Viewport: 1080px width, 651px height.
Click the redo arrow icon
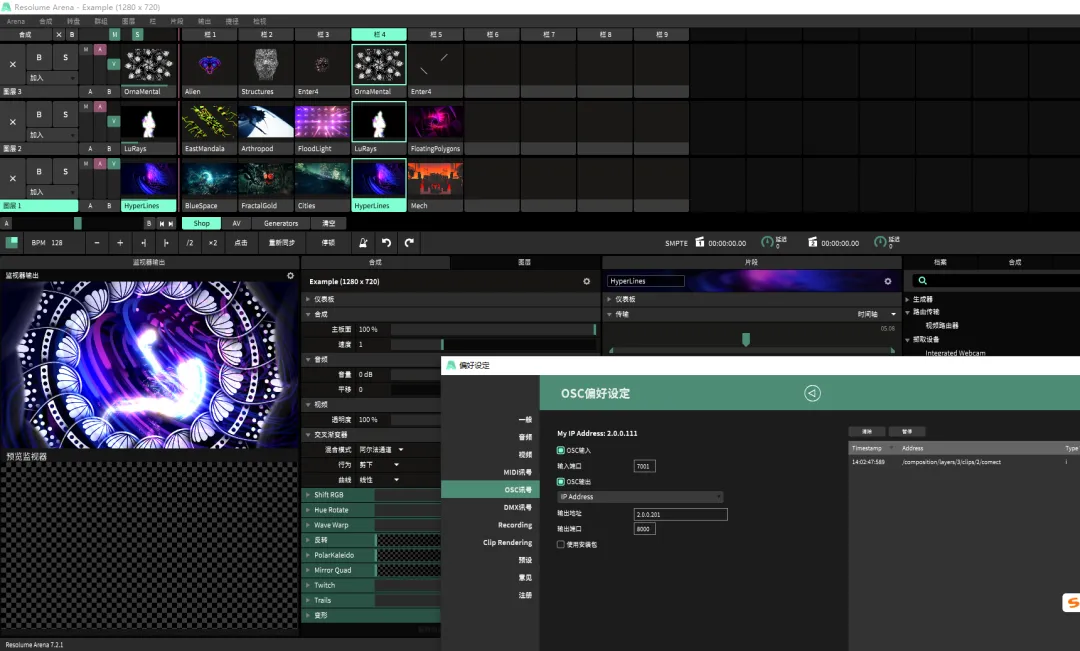[x=409, y=242]
